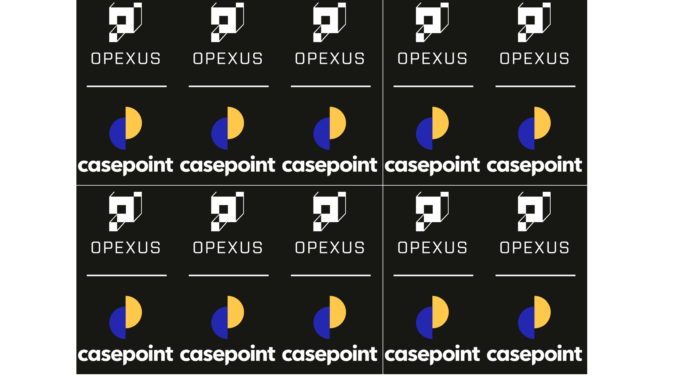This screenshot has height=381, width=678.
Task: Click the OPEXUS cube icon in top row's fourth tile
Action: coord(432,22)
